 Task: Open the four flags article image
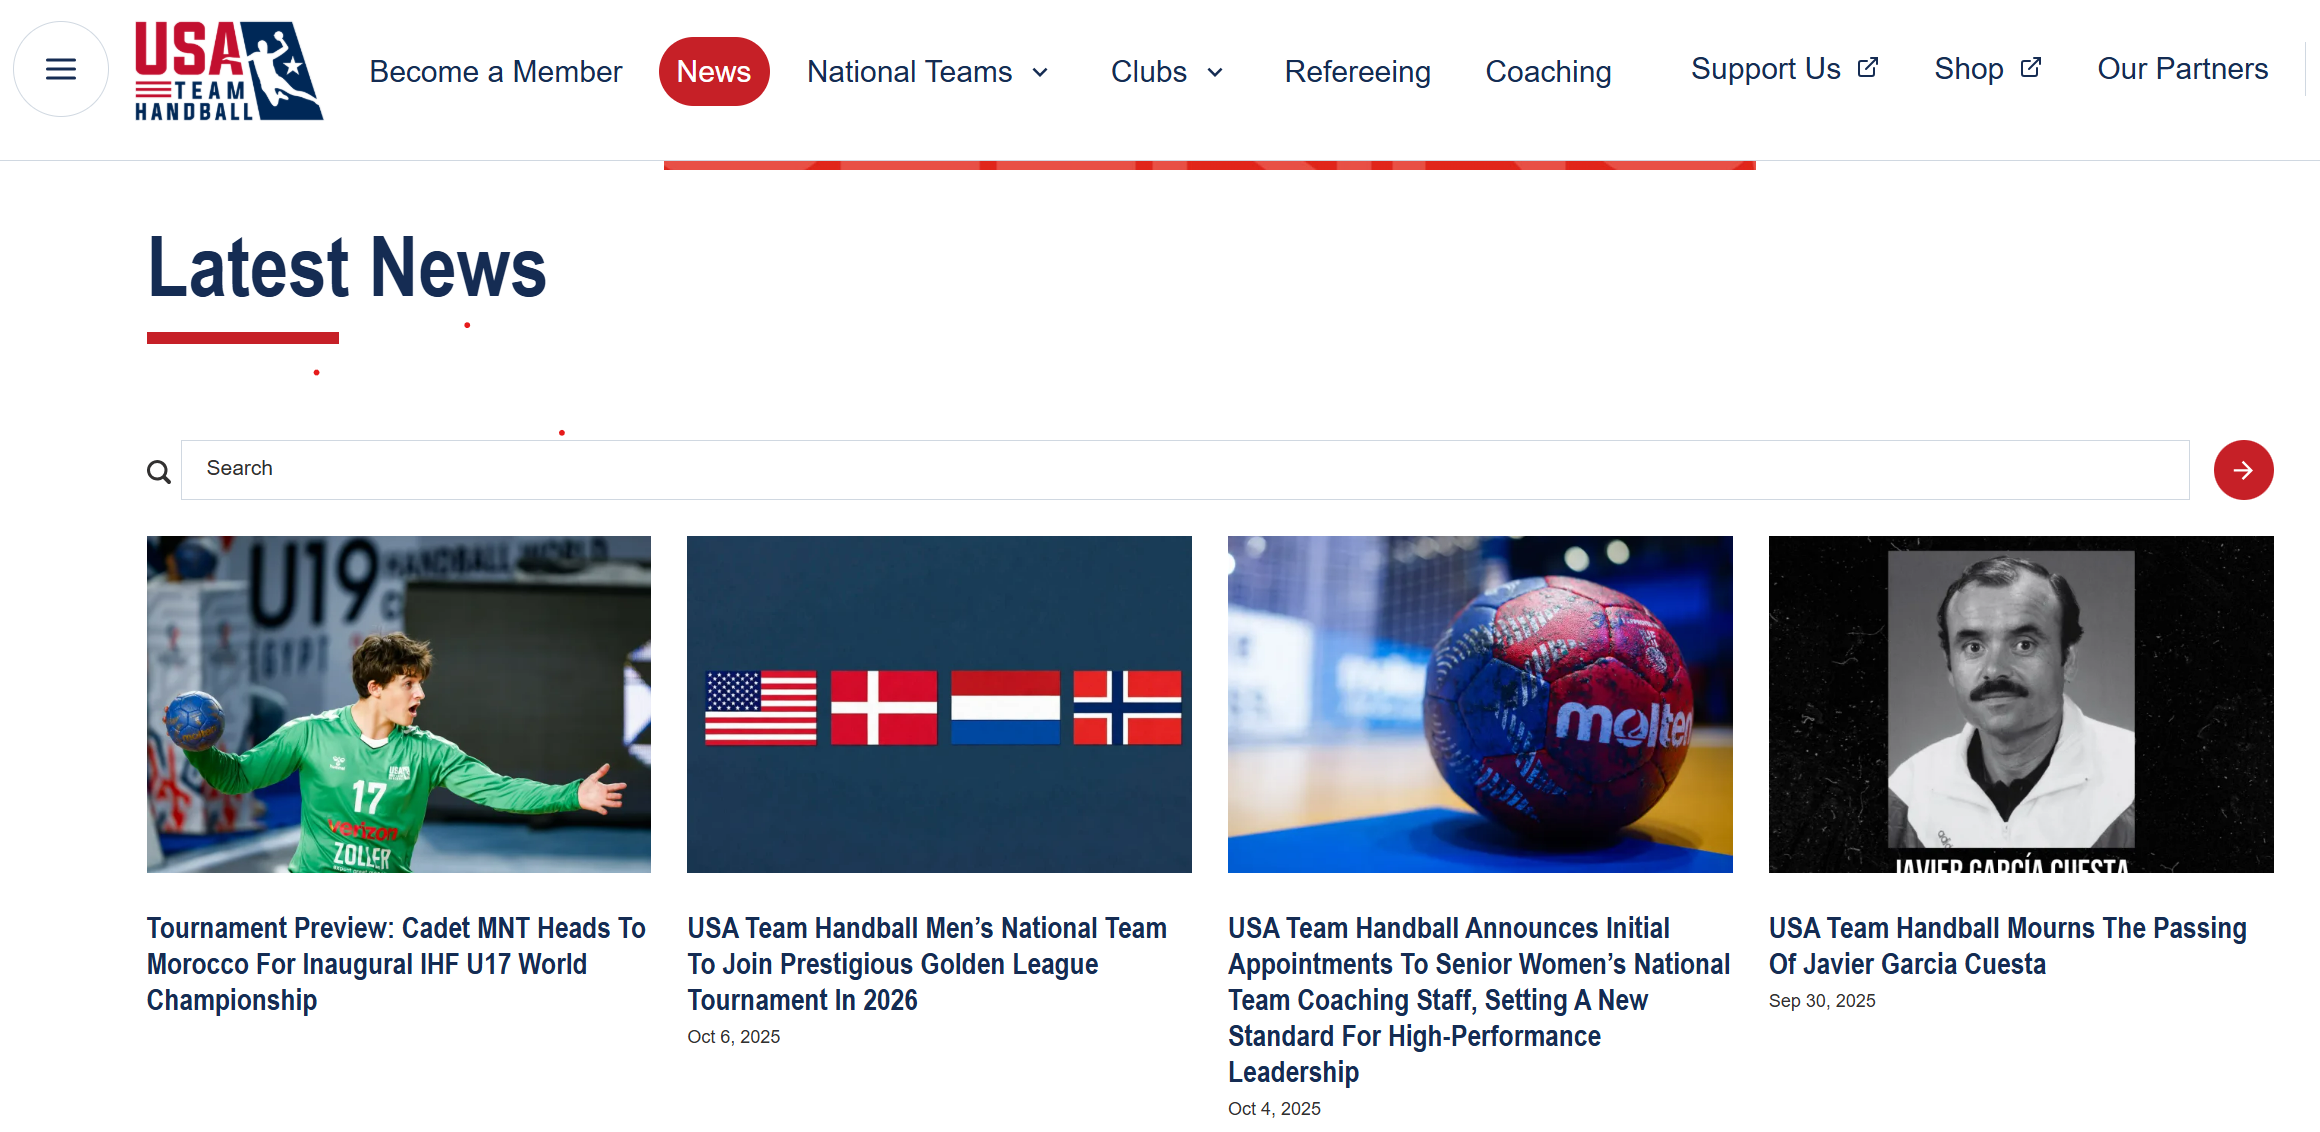tap(939, 704)
